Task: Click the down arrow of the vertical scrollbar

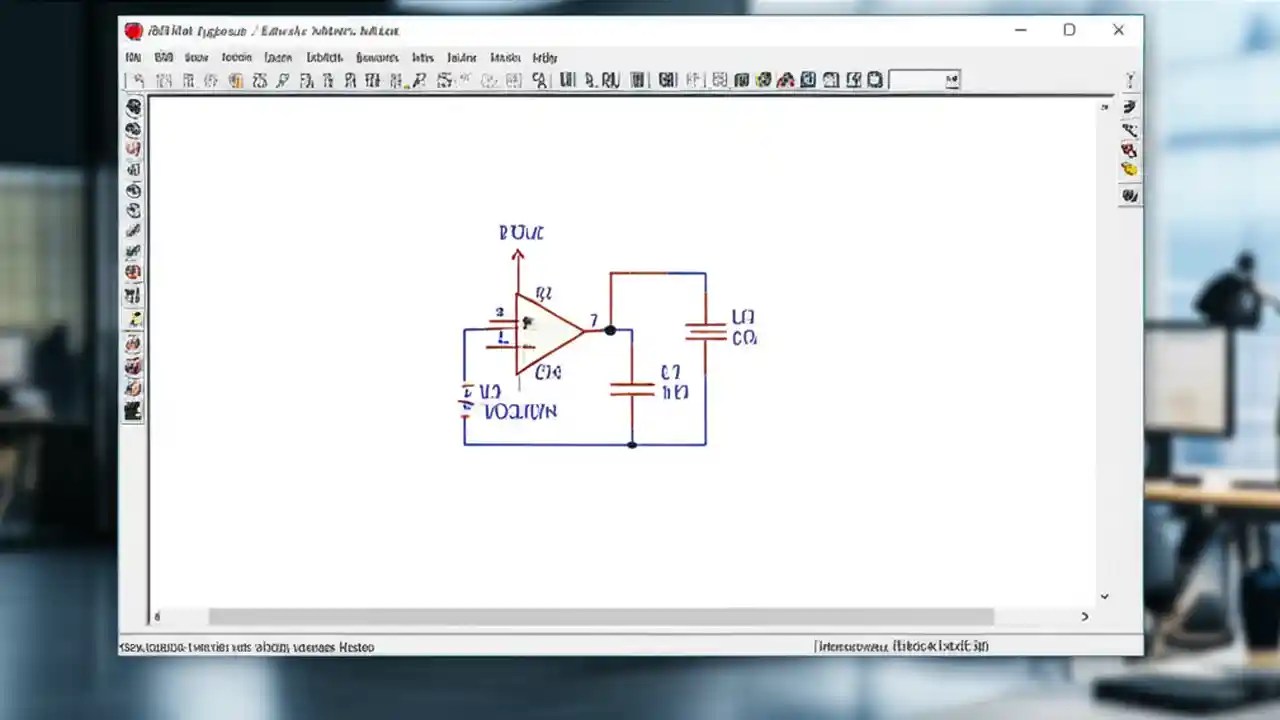Action: pyautogui.click(x=1104, y=596)
